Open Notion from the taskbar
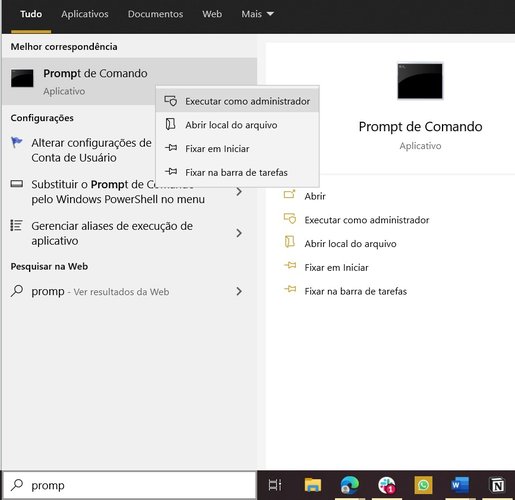515x500 pixels. [x=497, y=485]
